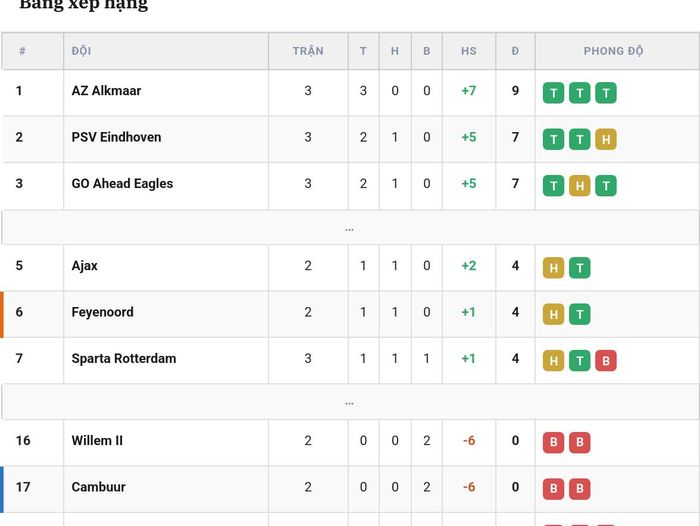
Task: Open the PSV Eindhoven team link
Action: tap(116, 137)
